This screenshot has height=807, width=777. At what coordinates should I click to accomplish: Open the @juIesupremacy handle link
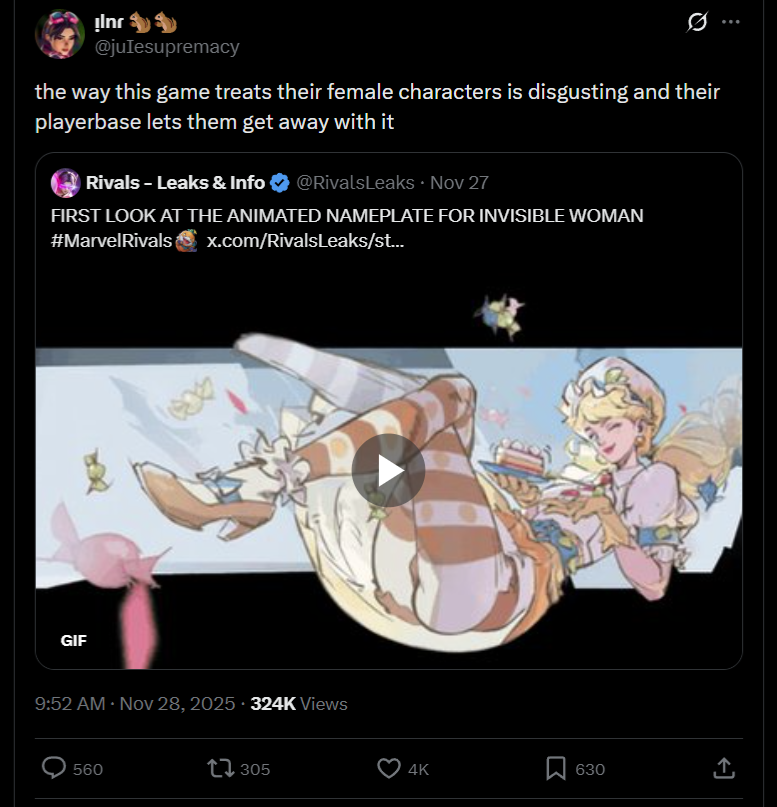click(167, 47)
